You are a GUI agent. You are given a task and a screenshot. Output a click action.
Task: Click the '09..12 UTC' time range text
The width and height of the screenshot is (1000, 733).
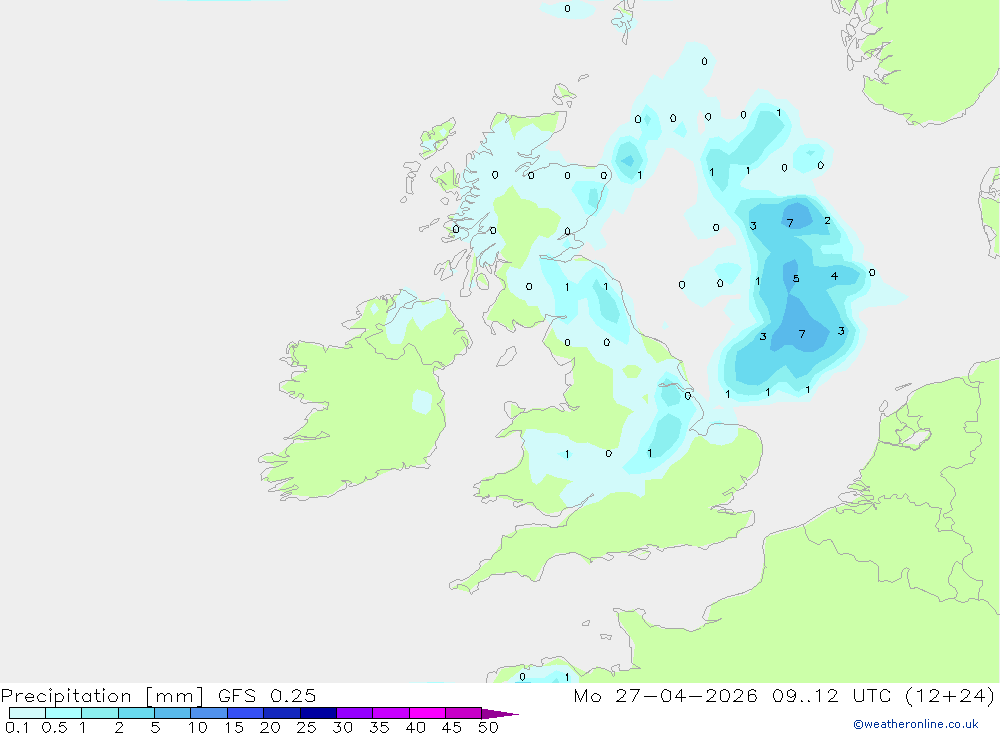click(831, 695)
